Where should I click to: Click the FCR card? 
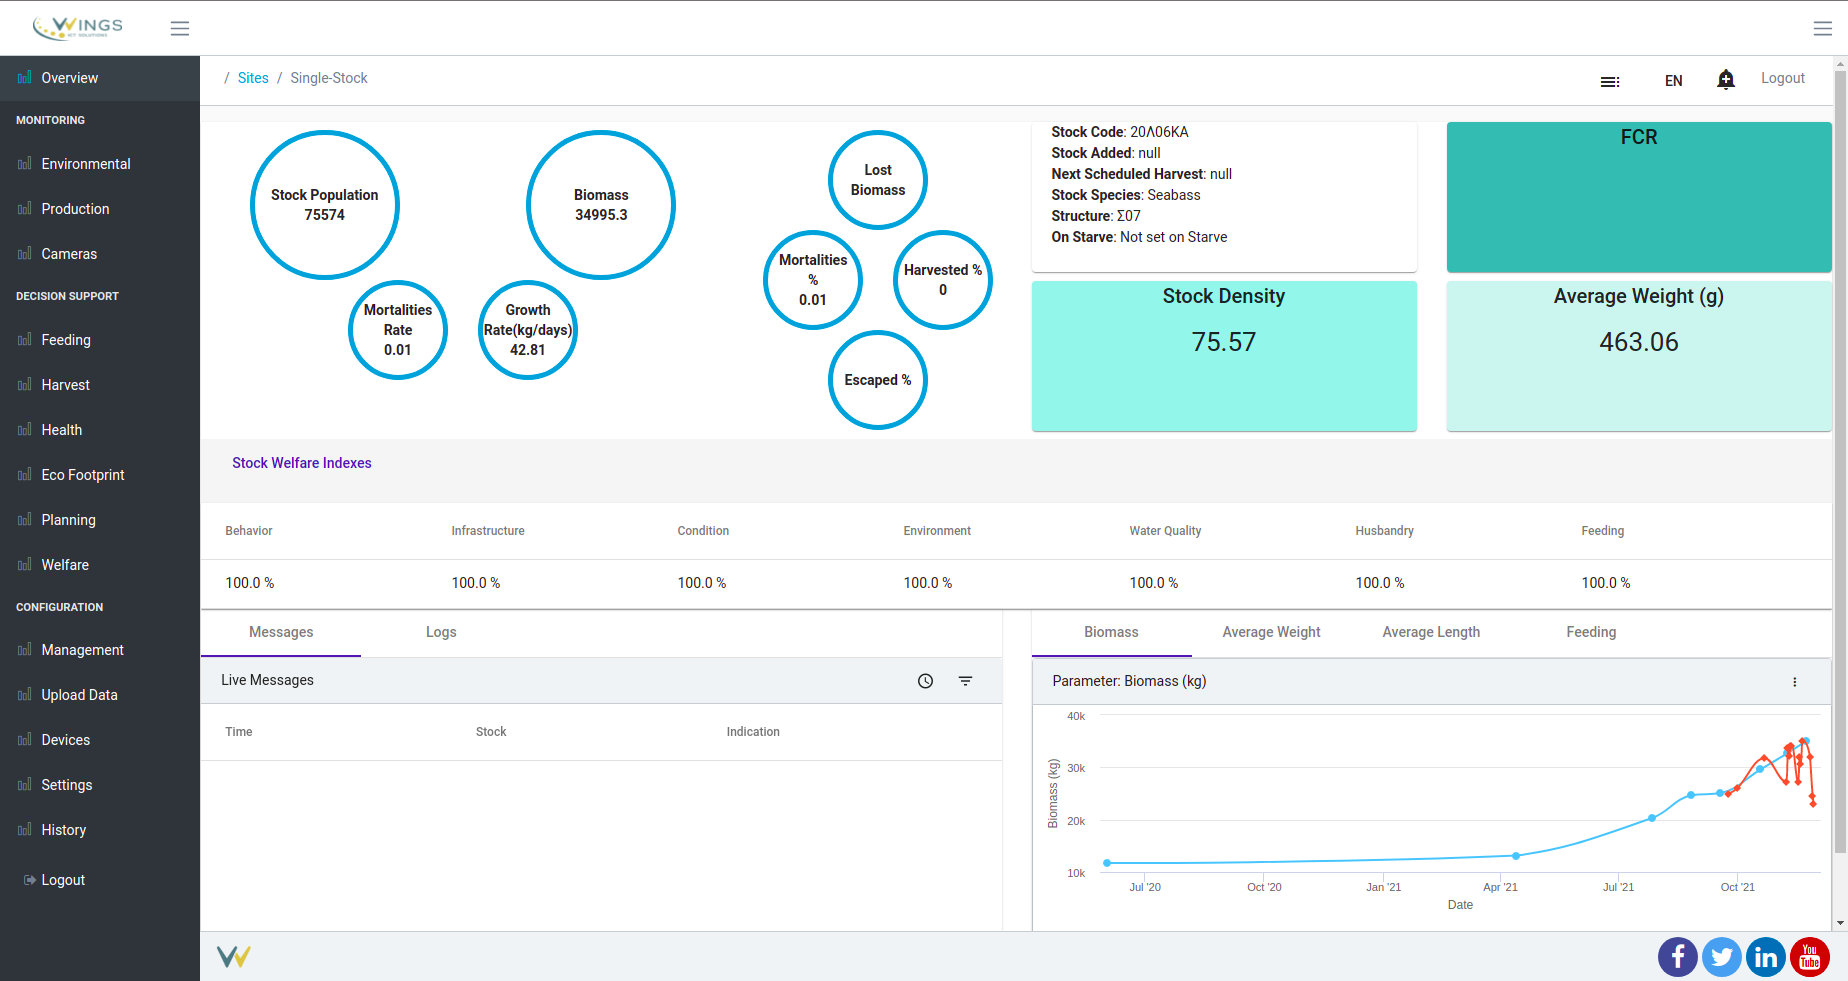pyautogui.click(x=1639, y=197)
